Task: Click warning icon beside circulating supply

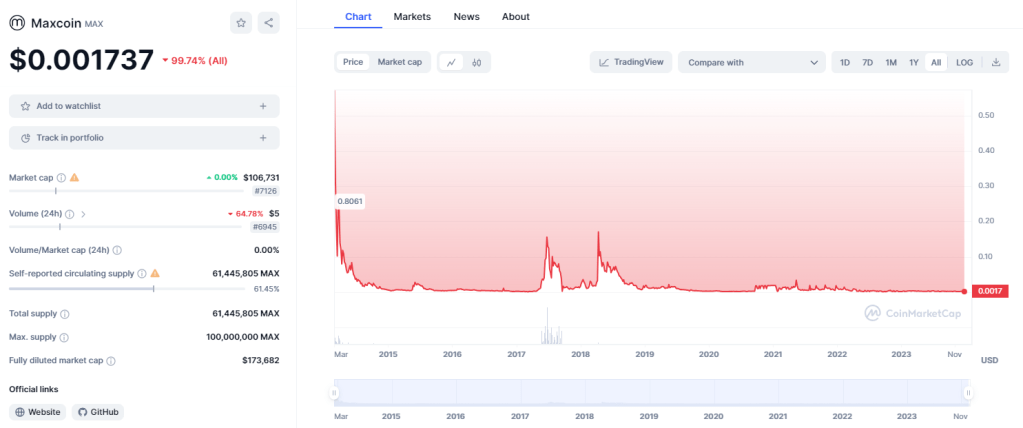Action: pyautogui.click(x=154, y=273)
